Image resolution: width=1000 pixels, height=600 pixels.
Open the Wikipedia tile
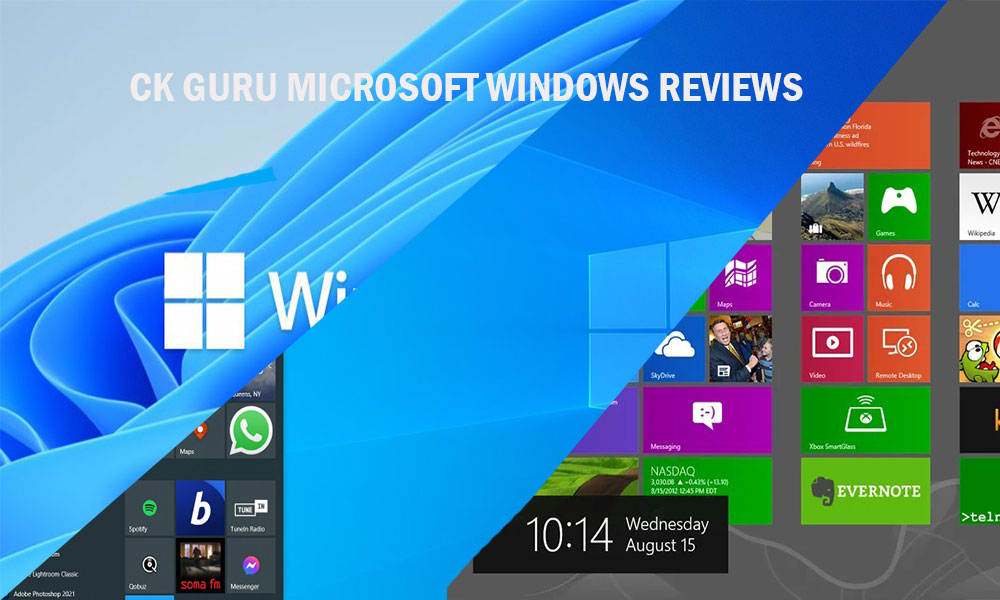[980, 207]
